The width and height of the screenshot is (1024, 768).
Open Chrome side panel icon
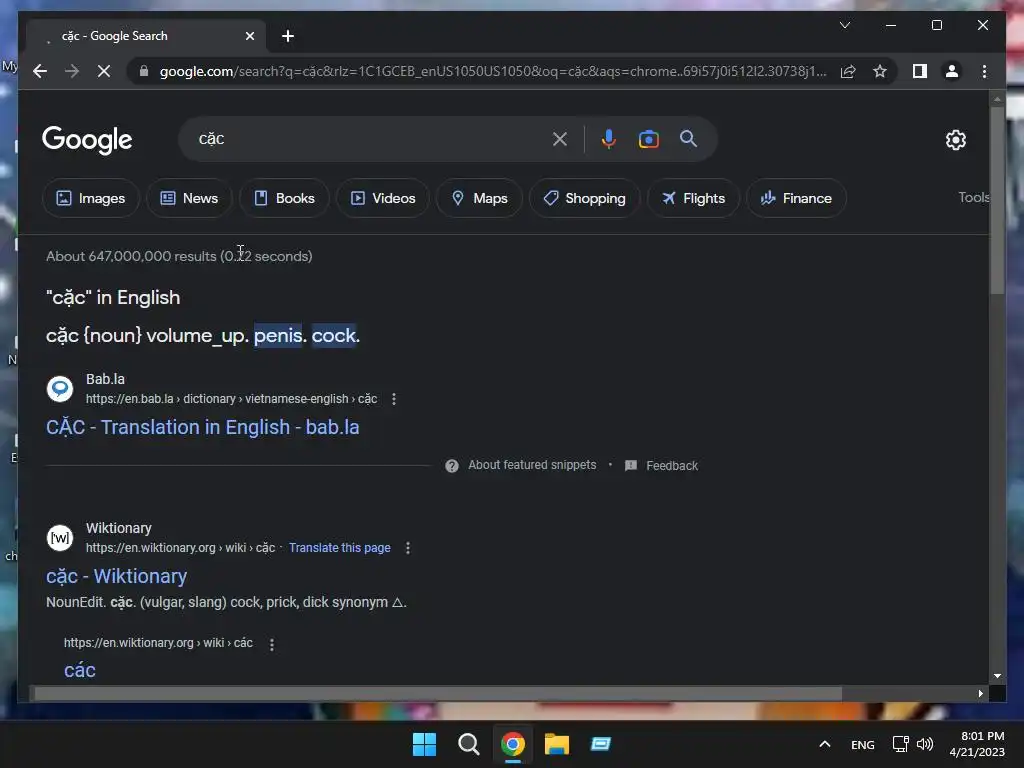pos(920,71)
